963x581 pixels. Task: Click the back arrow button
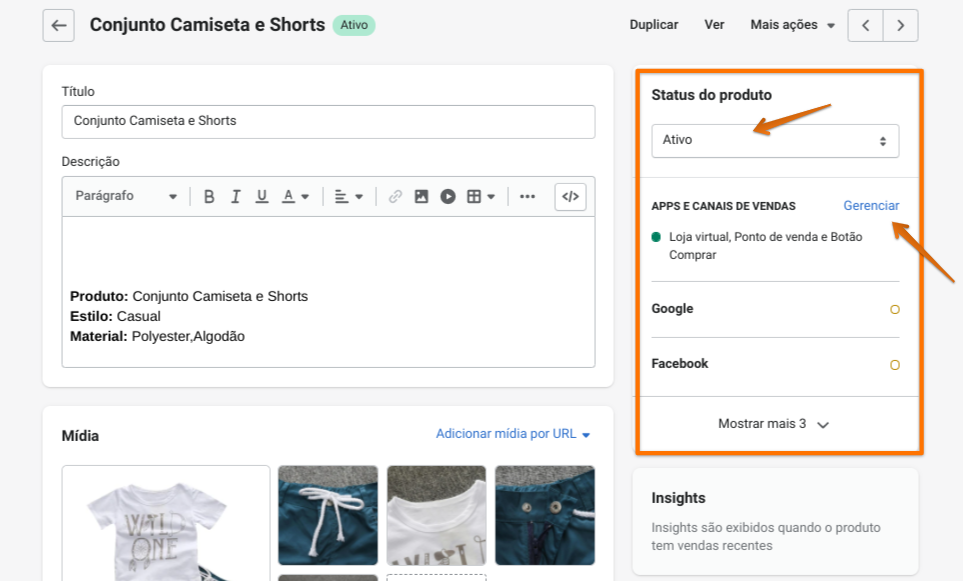pyautogui.click(x=59, y=25)
